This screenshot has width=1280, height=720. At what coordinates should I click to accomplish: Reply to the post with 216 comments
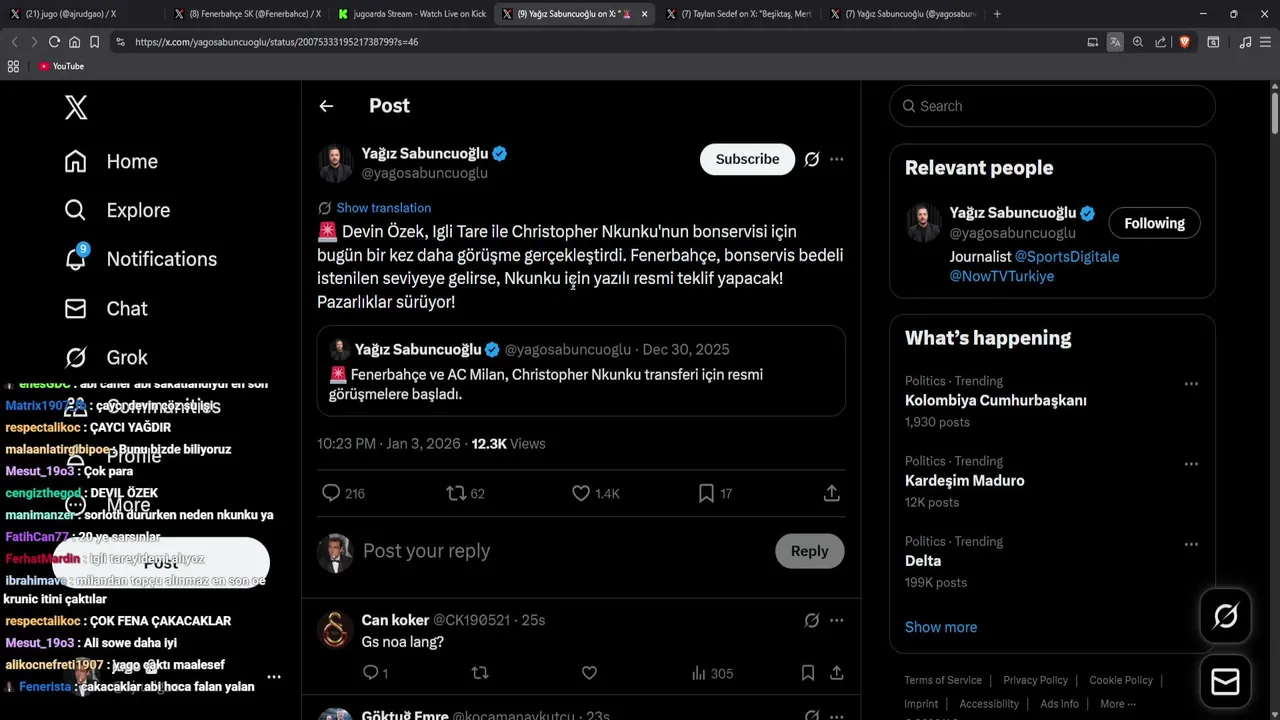coord(331,493)
